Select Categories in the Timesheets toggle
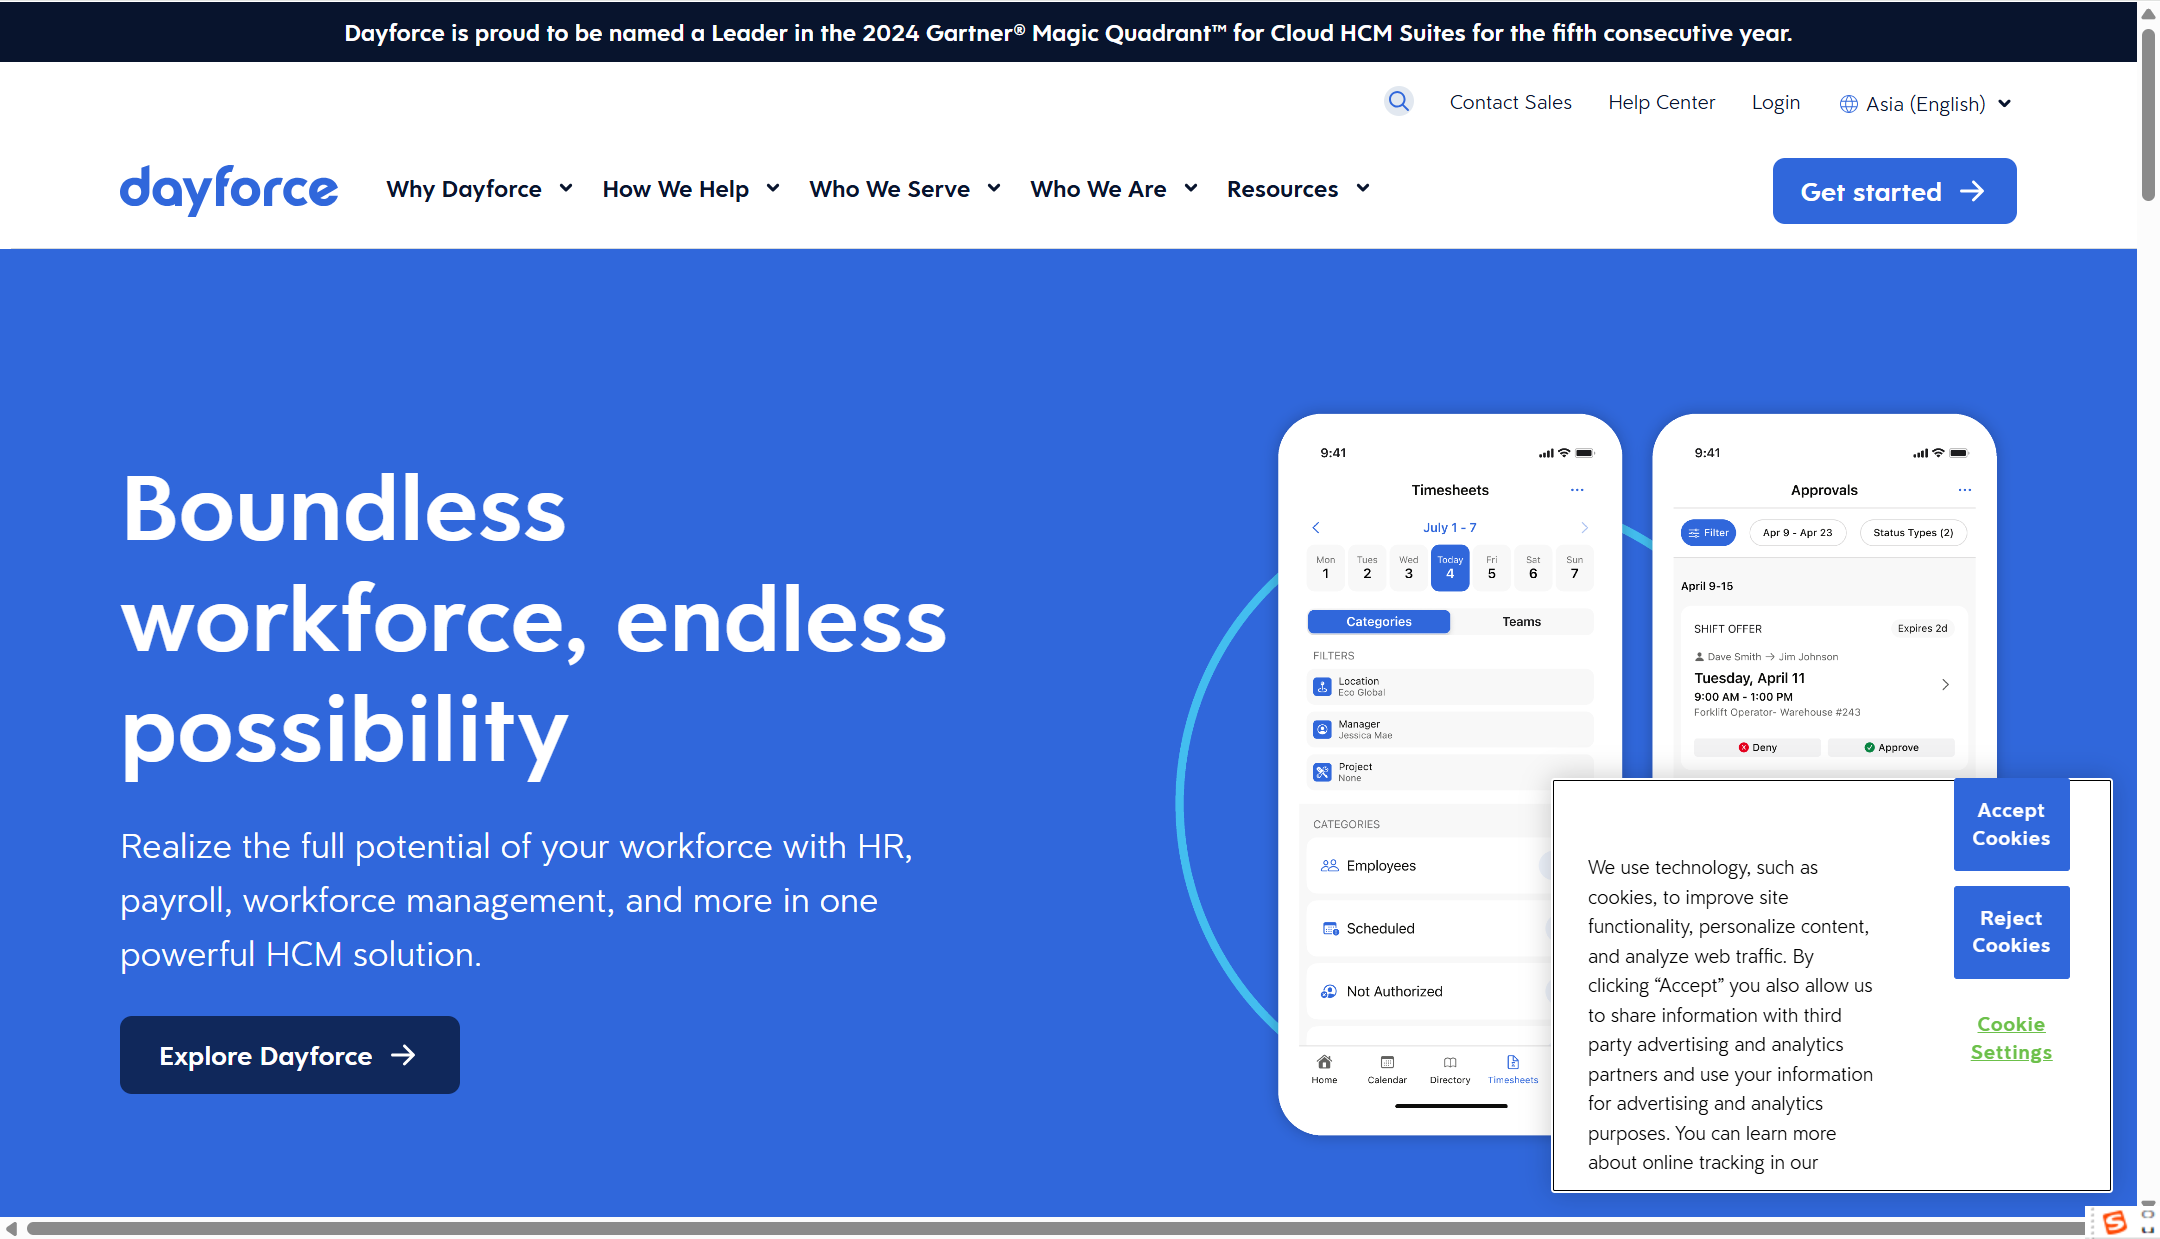 tap(1378, 622)
